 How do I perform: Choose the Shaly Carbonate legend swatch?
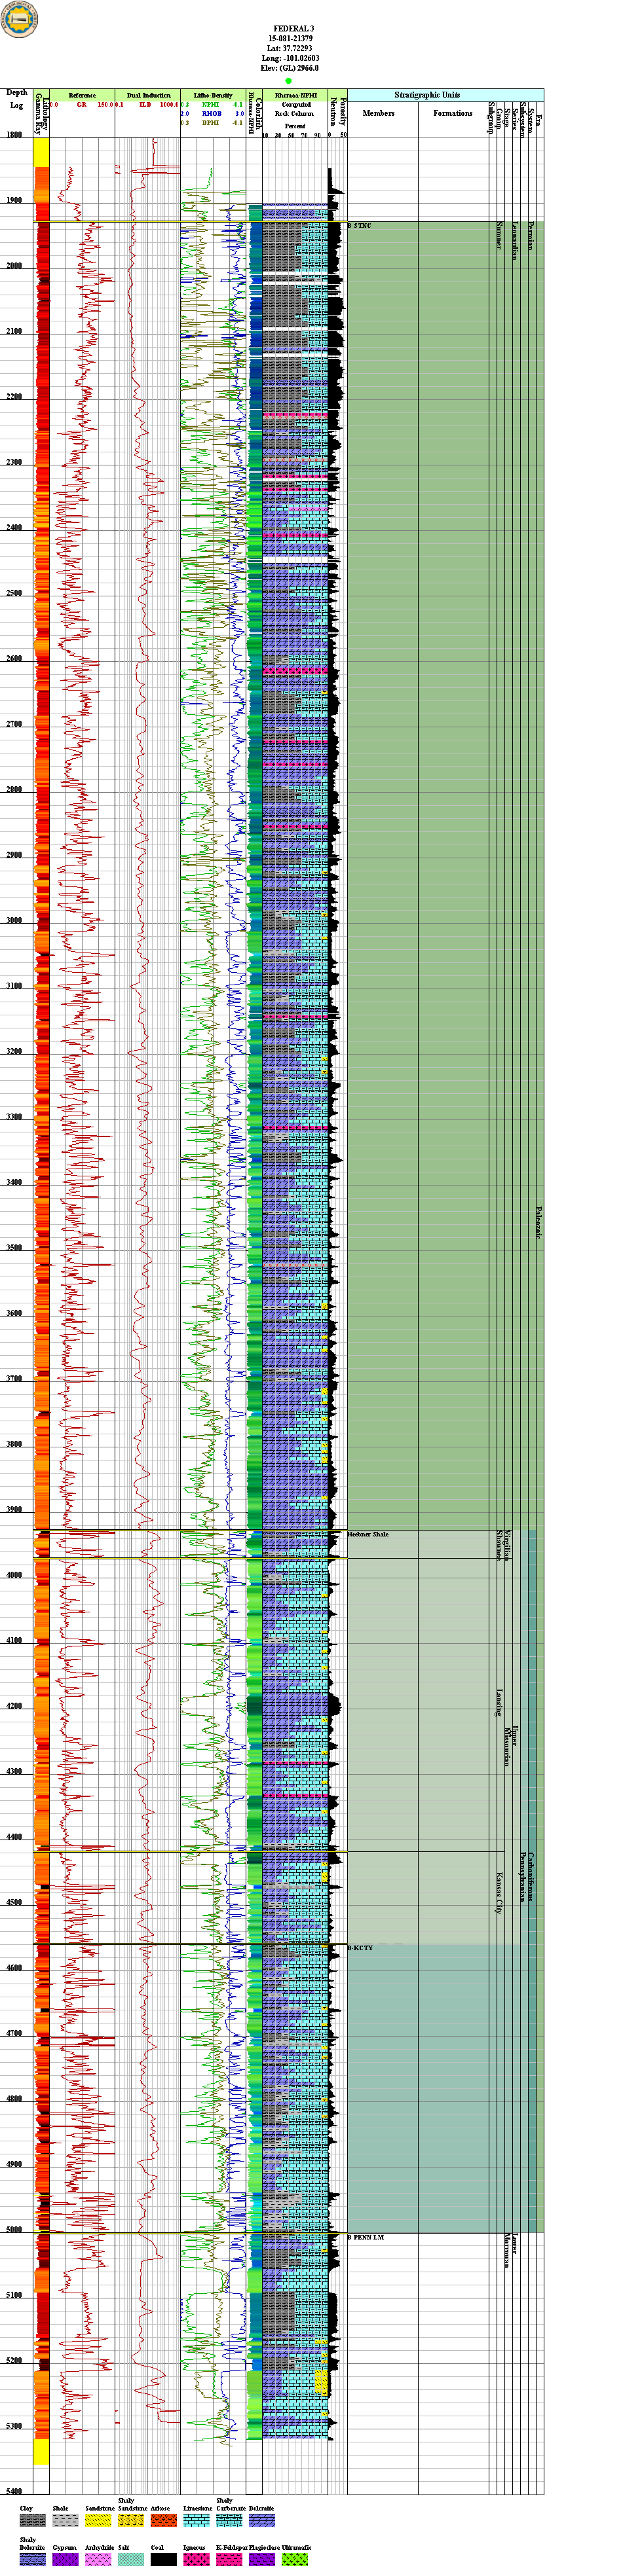(x=229, y=2521)
